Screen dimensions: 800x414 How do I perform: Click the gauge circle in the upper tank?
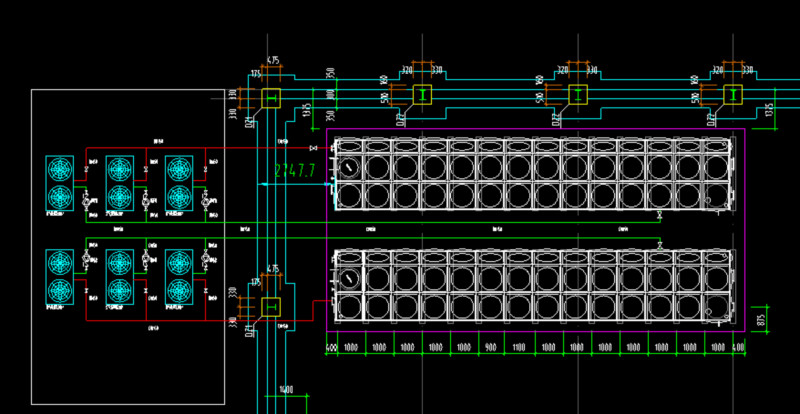click(x=349, y=169)
